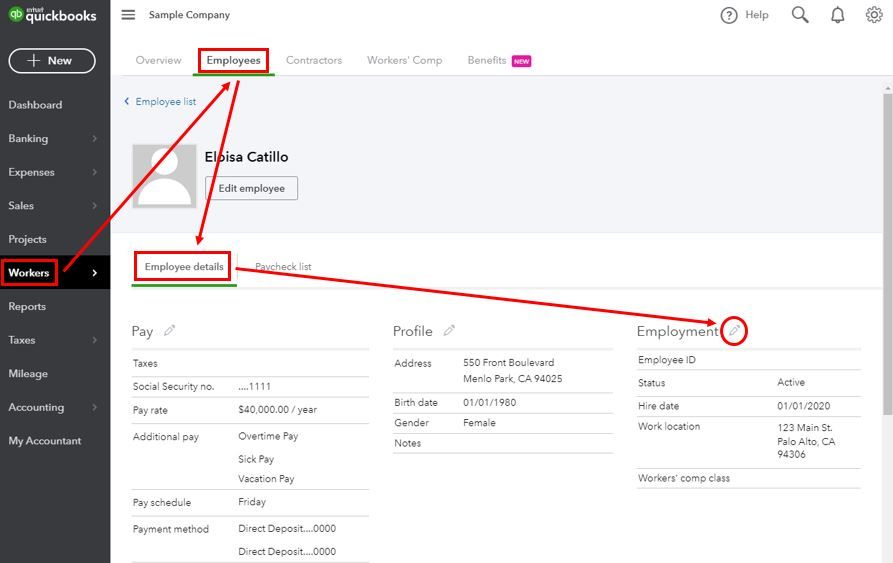This screenshot has width=893, height=563.
Task: Open Mileage in sidebar
Action: [28, 373]
